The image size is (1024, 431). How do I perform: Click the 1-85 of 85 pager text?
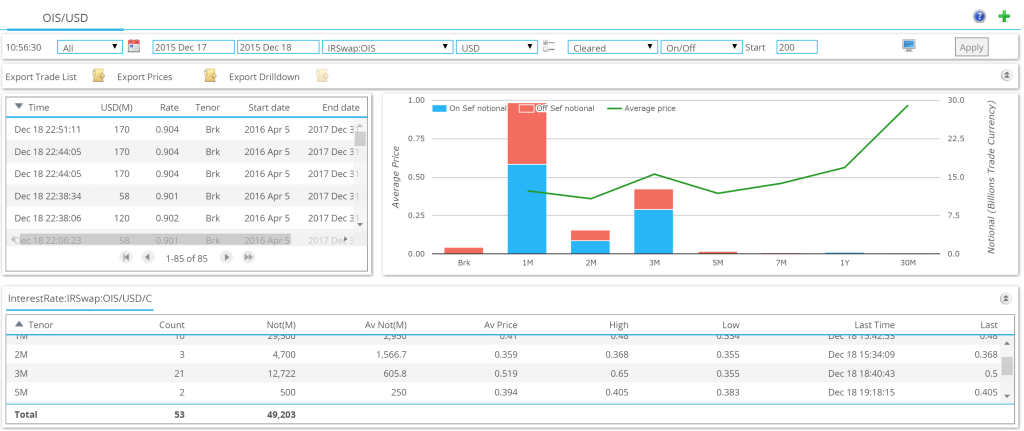point(187,258)
